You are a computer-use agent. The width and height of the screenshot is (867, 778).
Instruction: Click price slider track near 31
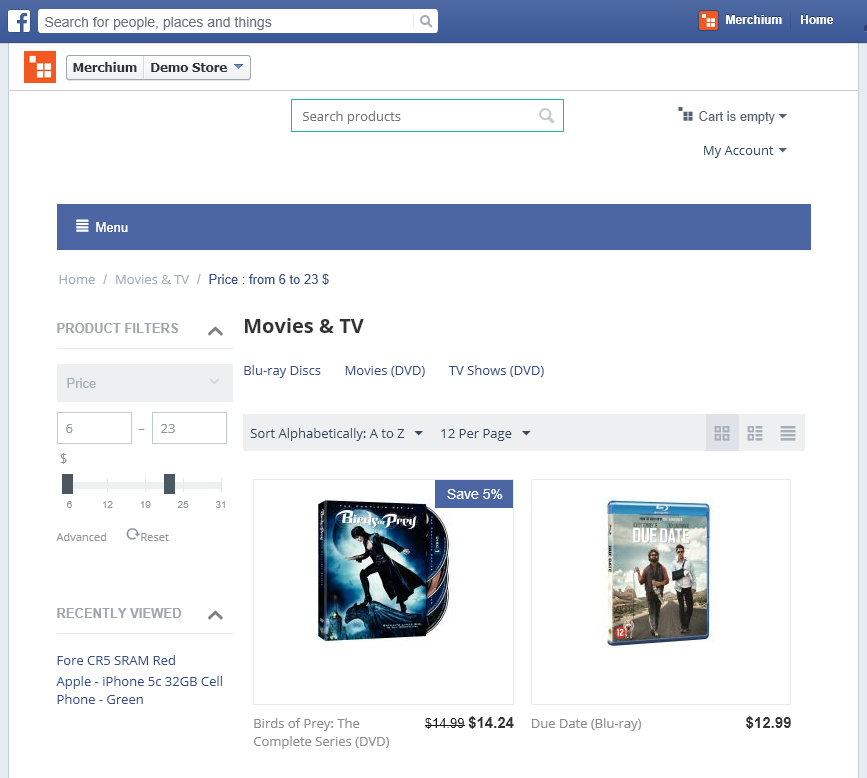tap(221, 485)
